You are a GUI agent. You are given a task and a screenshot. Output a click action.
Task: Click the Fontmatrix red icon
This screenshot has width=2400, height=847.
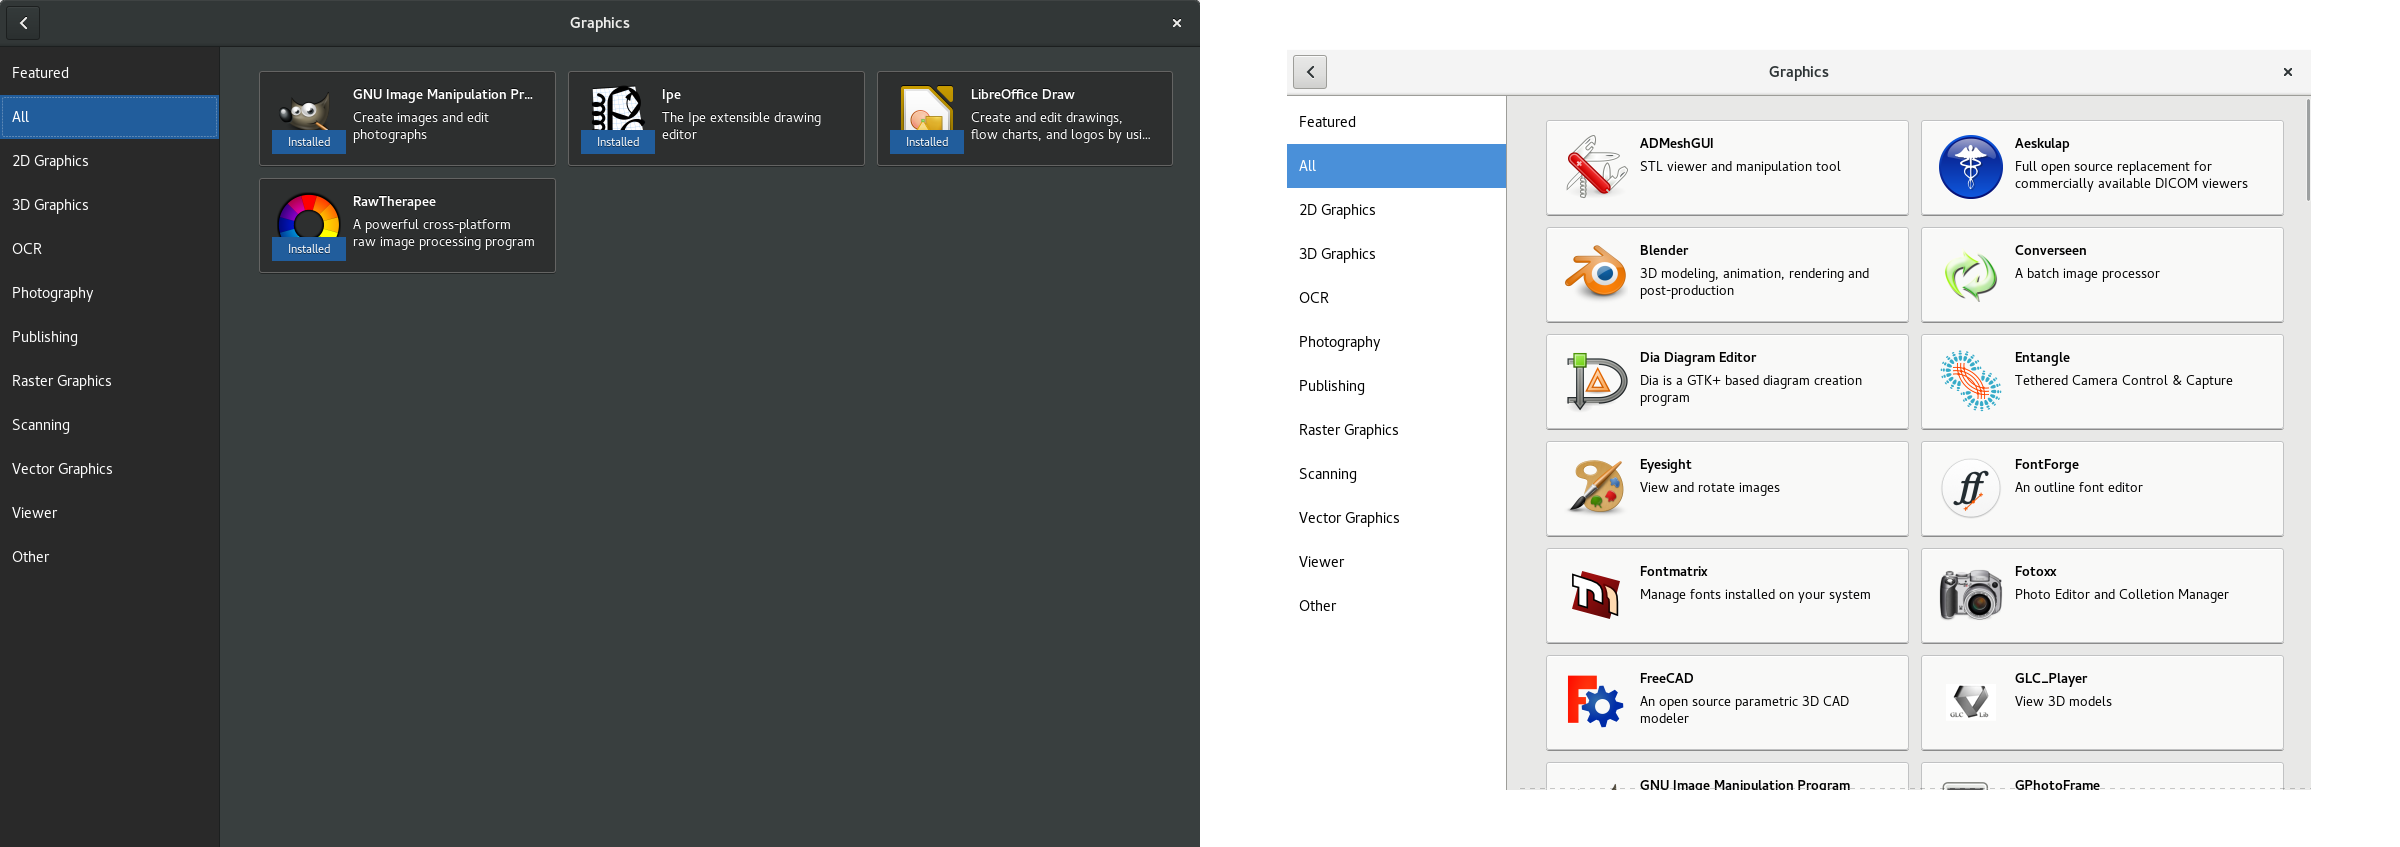[1596, 595]
